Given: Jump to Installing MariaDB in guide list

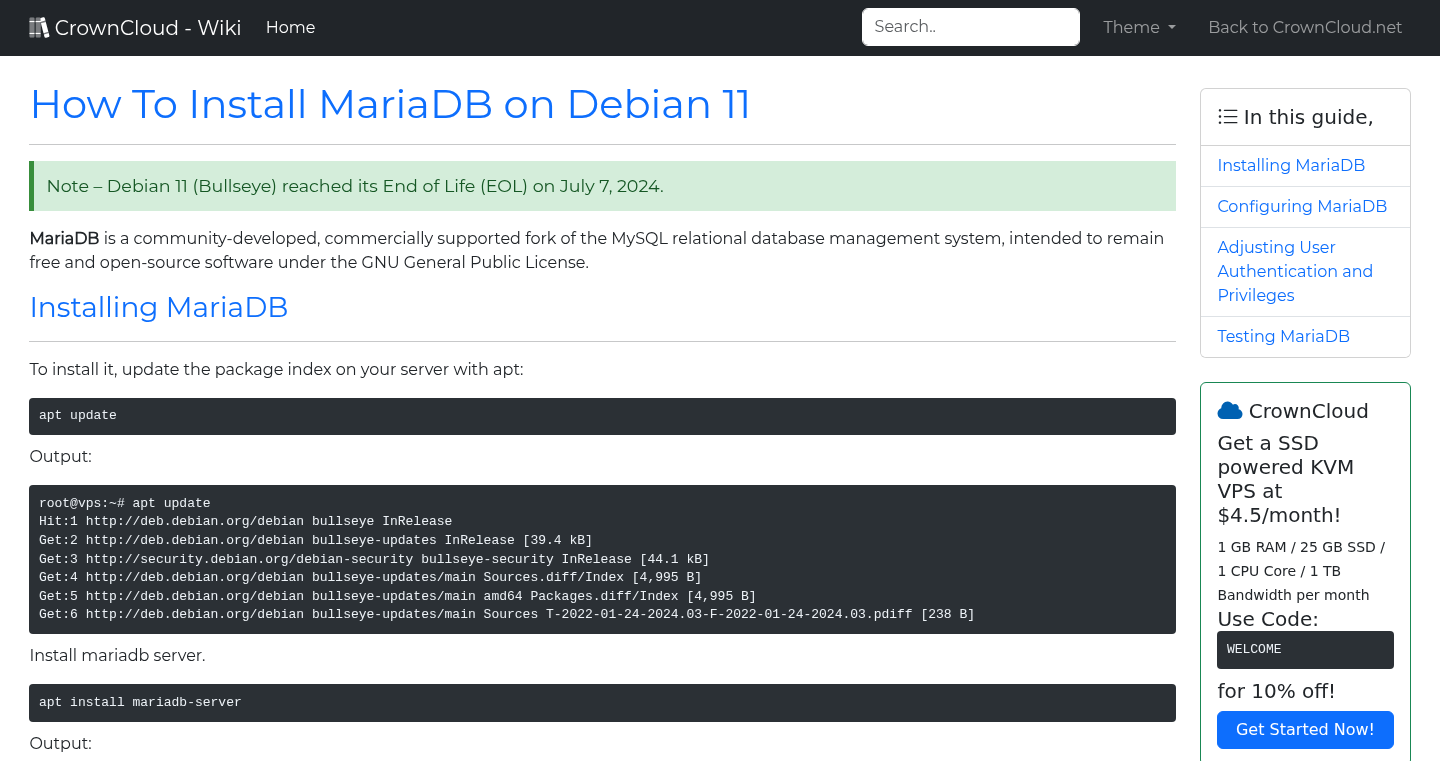Looking at the screenshot, I should [x=1290, y=166].
